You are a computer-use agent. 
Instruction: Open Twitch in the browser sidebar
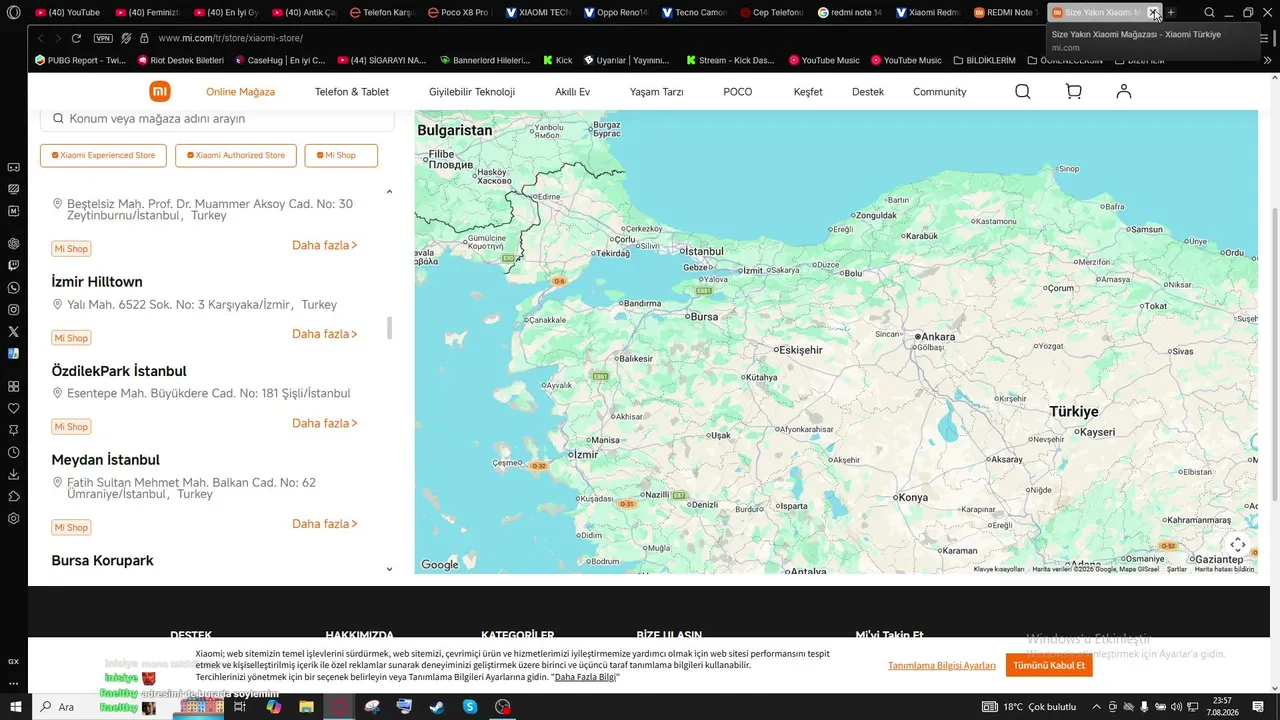[13, 265]
